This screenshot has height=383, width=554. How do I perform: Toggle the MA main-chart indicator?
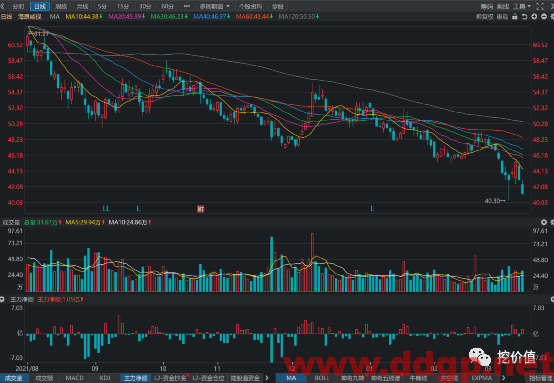click(x=291, y=378)
